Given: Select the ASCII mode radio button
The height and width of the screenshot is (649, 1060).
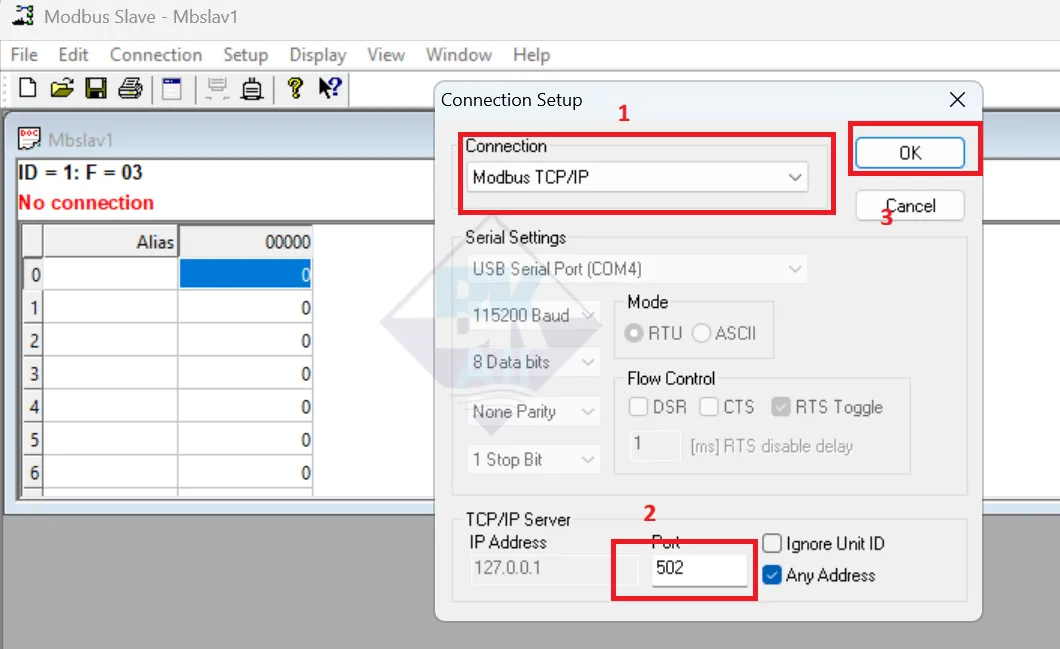Looking at the screenshot, I should click(702, 333).
